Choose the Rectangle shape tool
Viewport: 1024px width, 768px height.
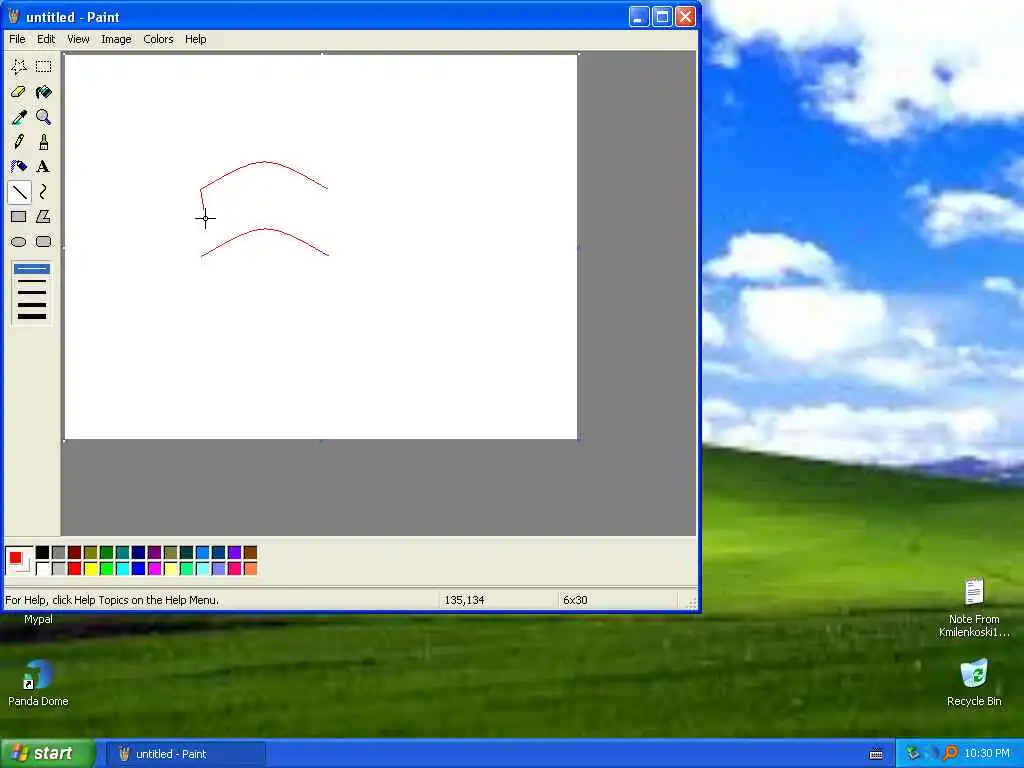pos(19,217)
